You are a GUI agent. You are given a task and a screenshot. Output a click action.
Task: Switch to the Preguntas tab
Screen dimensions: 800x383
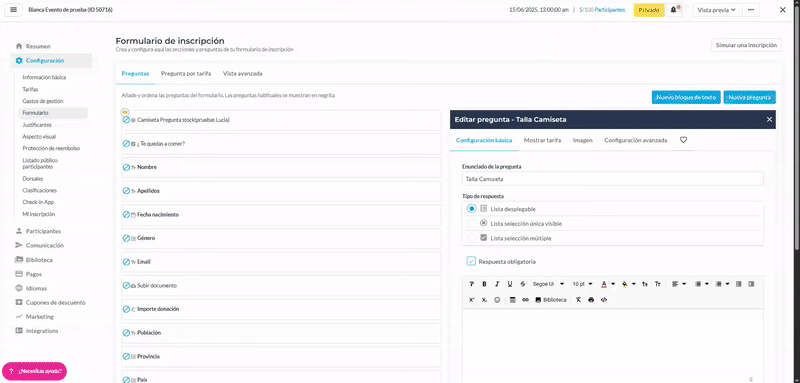tap(135, 73)
